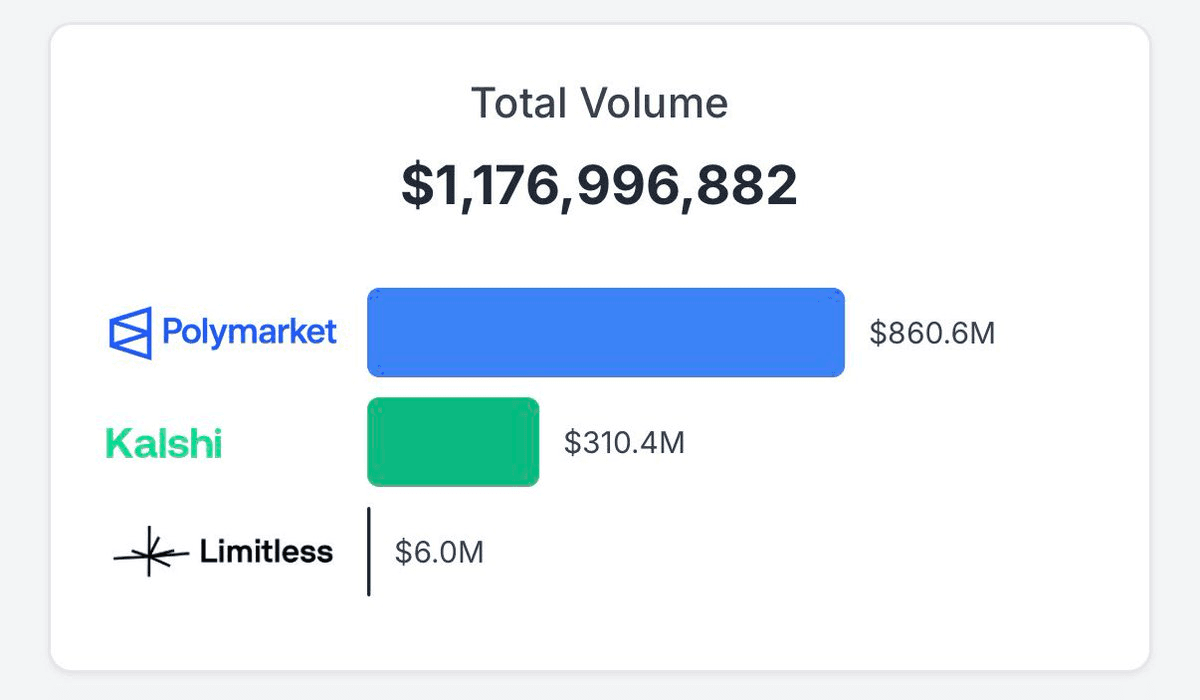Click the $310.4M volume label
The height and width of the screenshot is (700, 1200).
pos(624,442)
